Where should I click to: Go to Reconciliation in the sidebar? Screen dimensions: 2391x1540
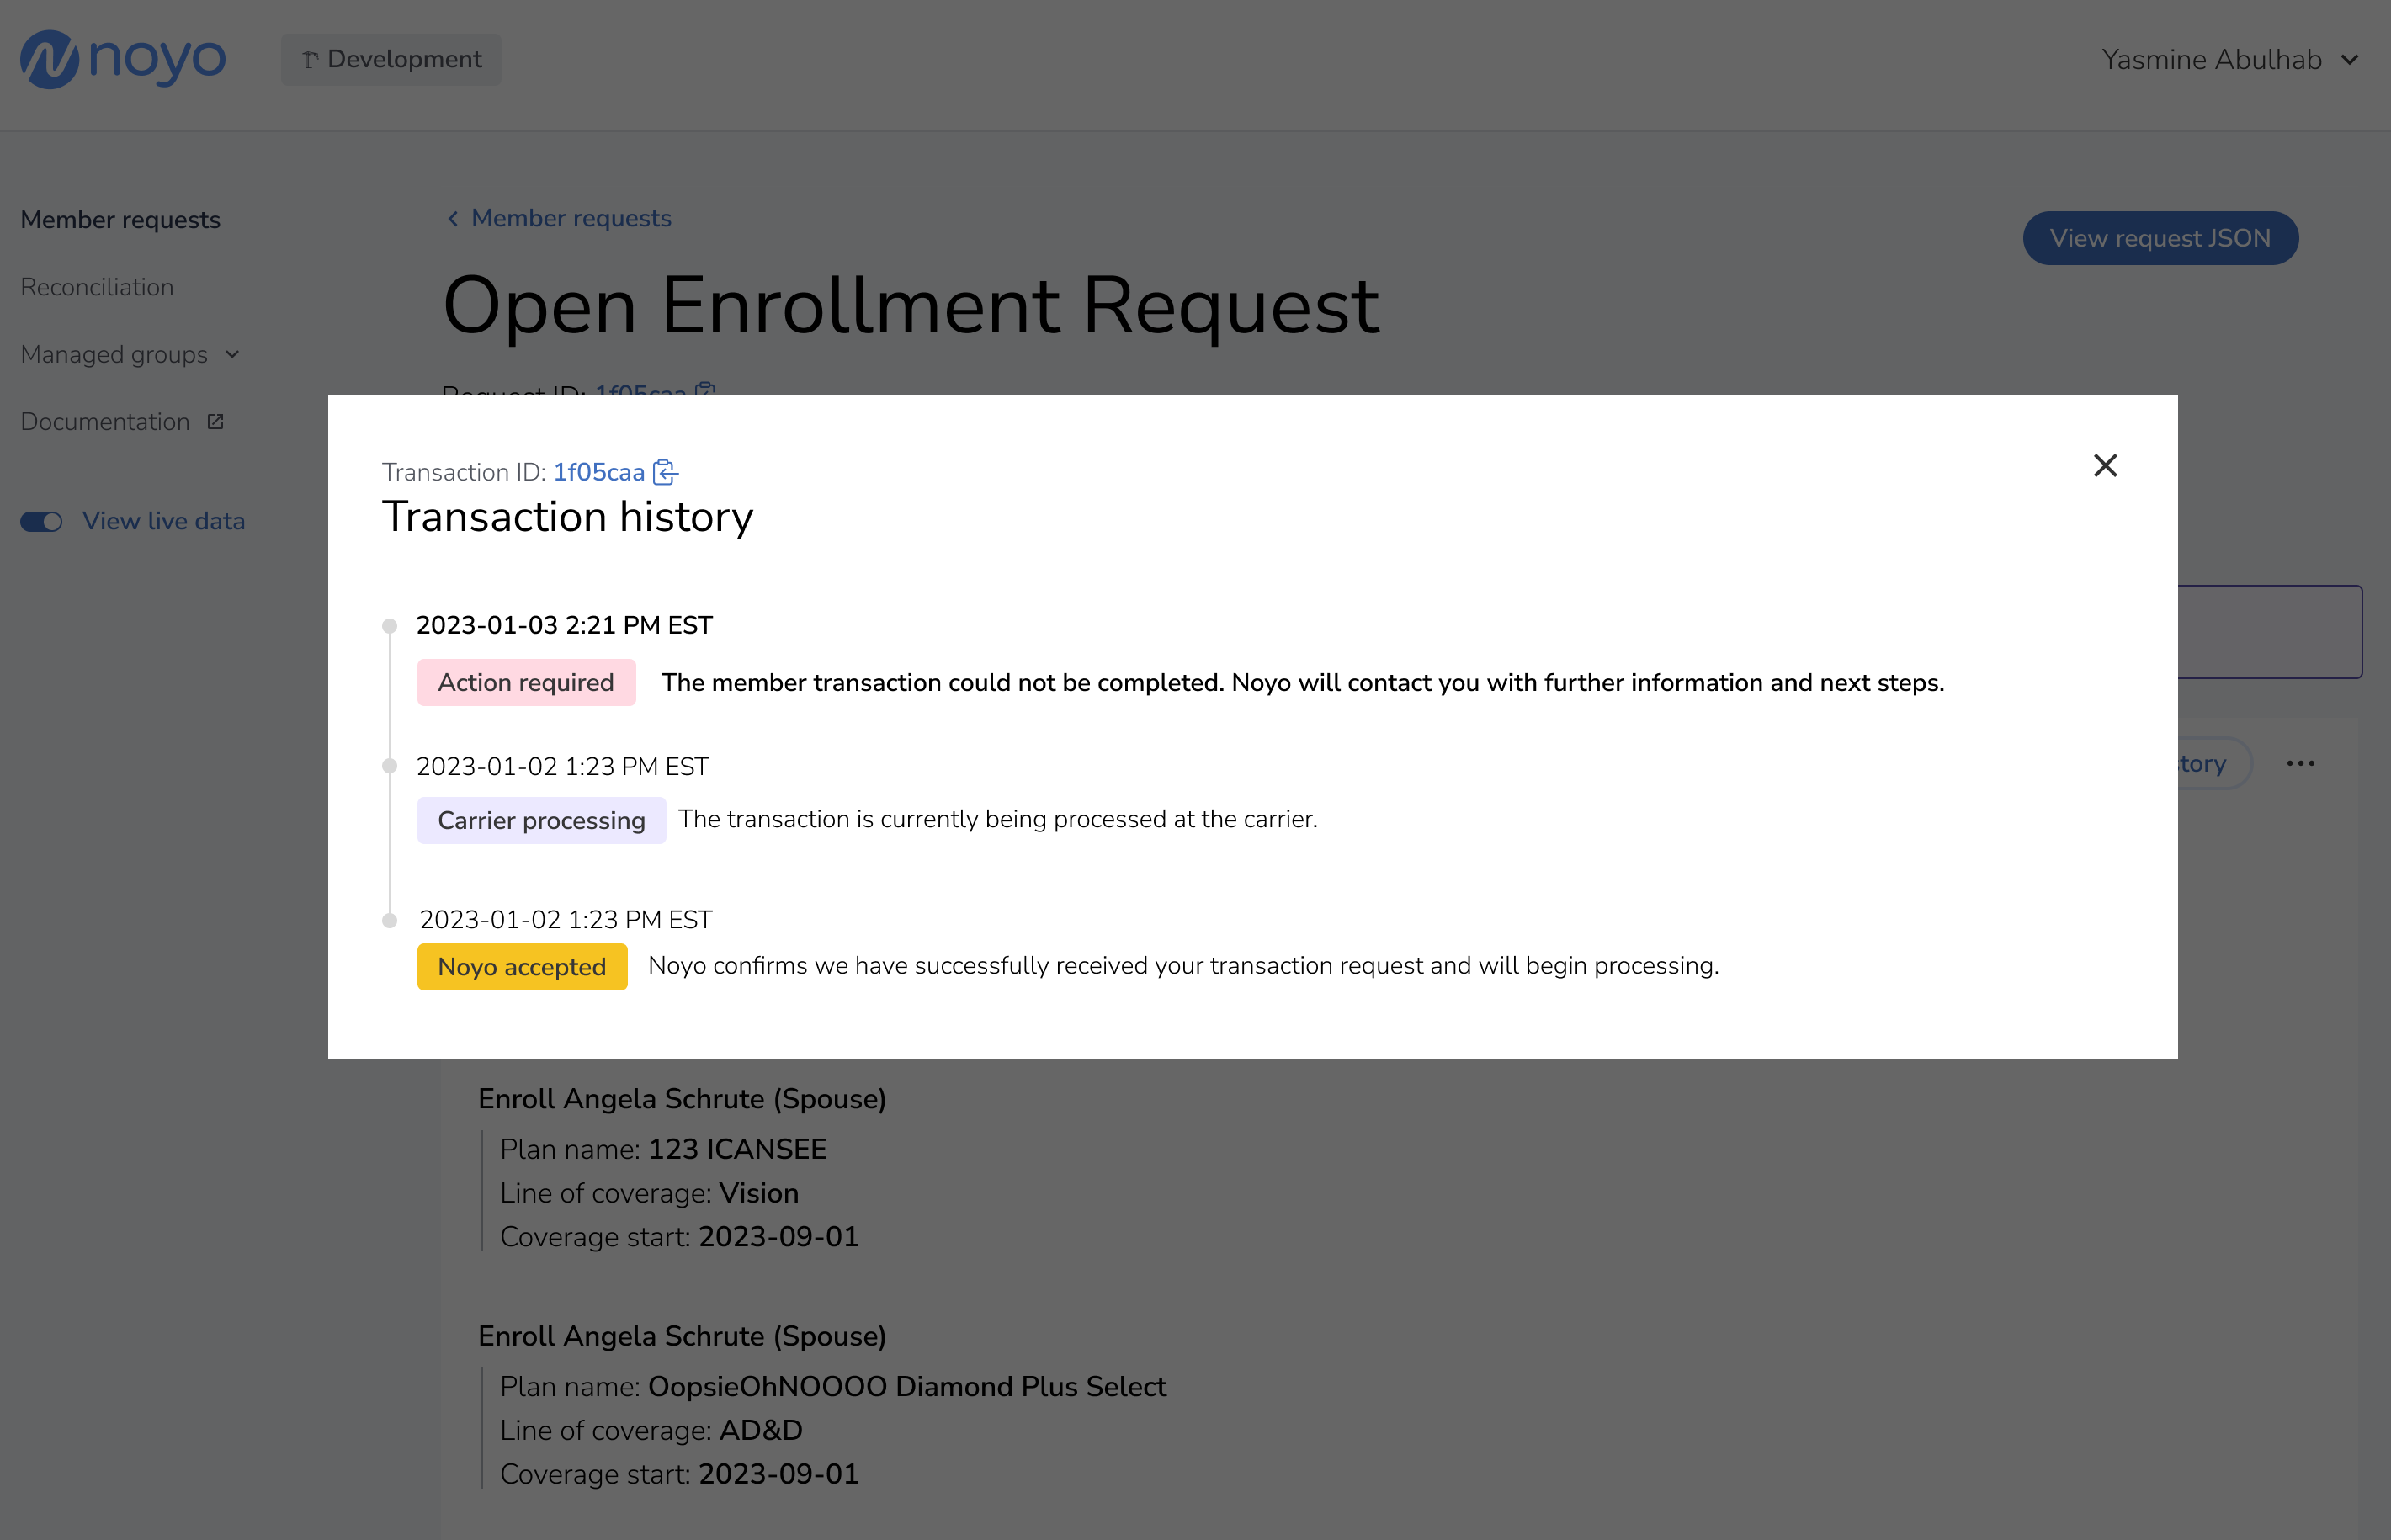[x=97, y=287]
